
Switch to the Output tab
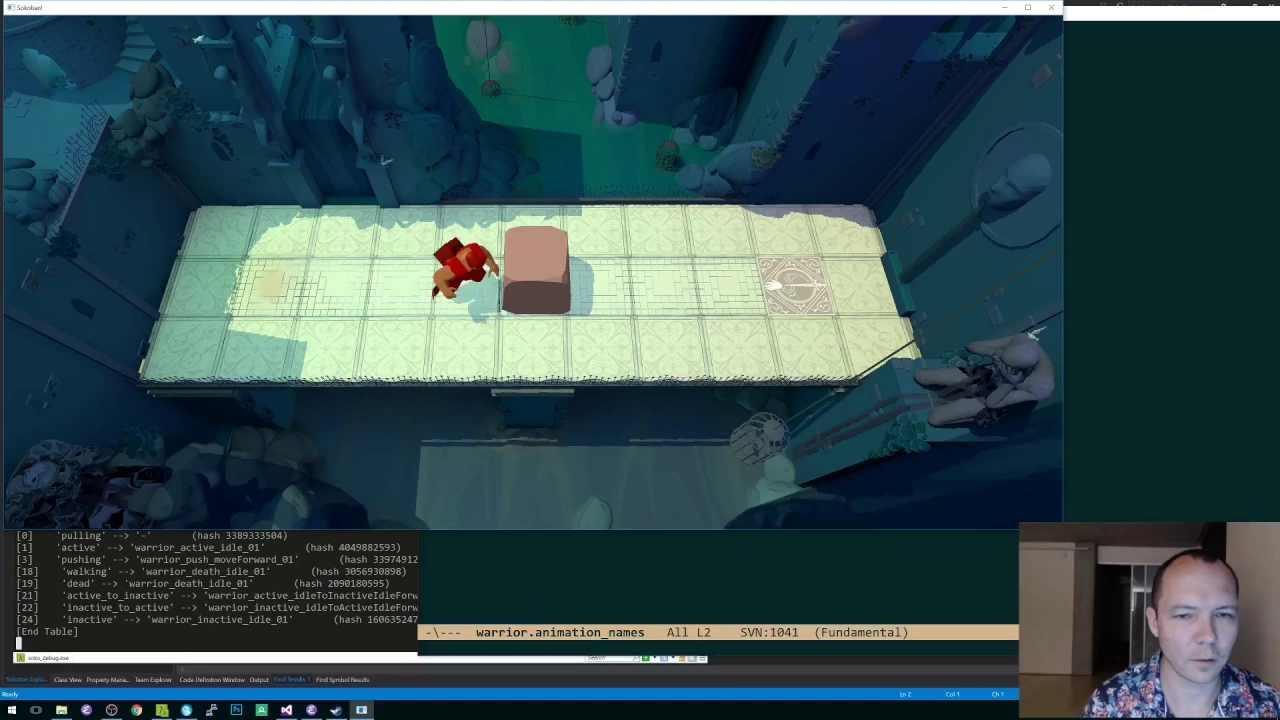[259, 680]
